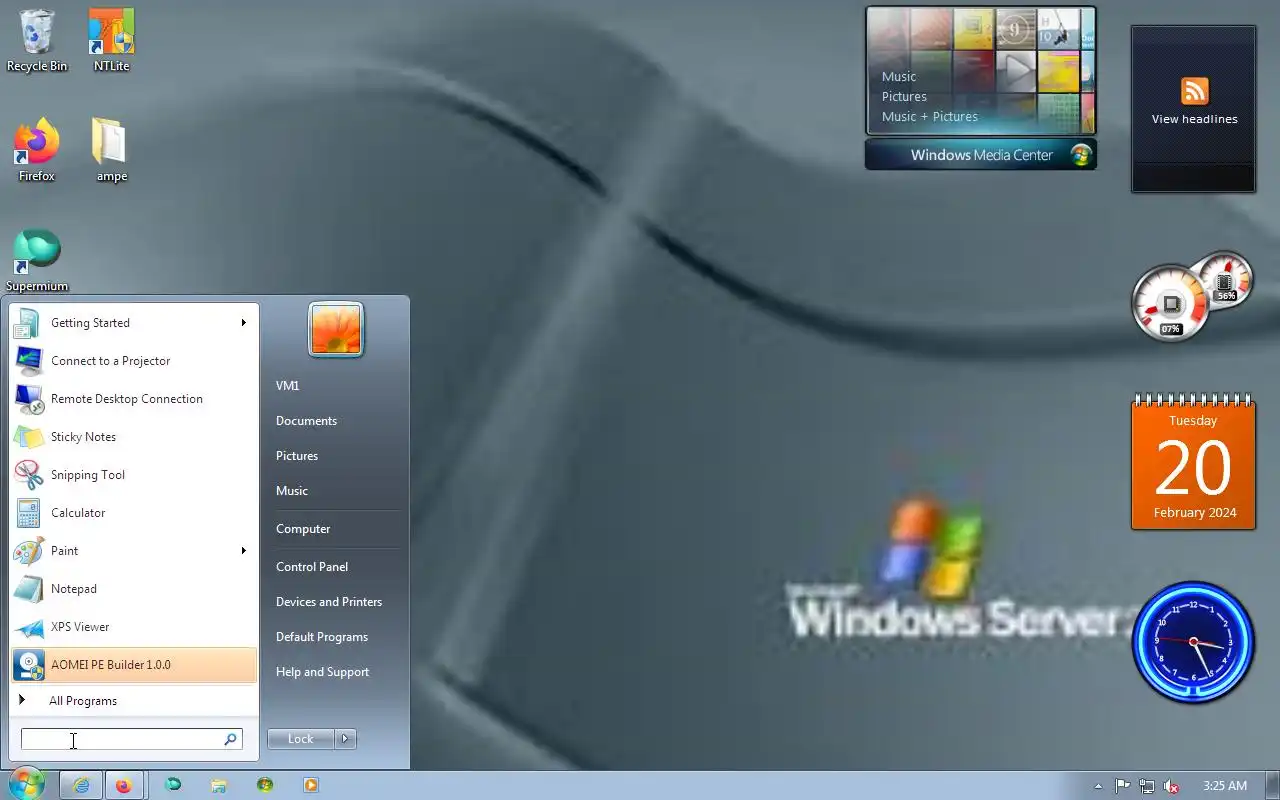The image size is (1280, 800).
Task: Select the Supermium desktop shortcut
Action: click(37, 260)
